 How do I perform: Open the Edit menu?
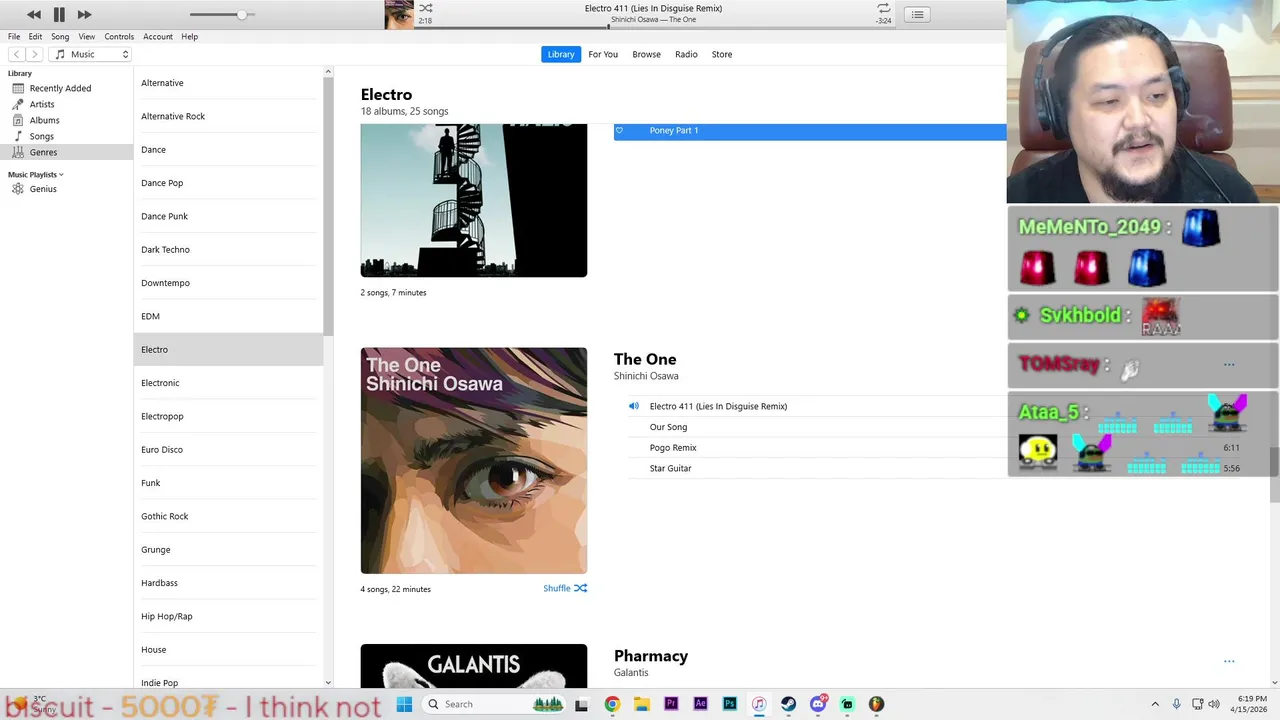tap(35, 36)
